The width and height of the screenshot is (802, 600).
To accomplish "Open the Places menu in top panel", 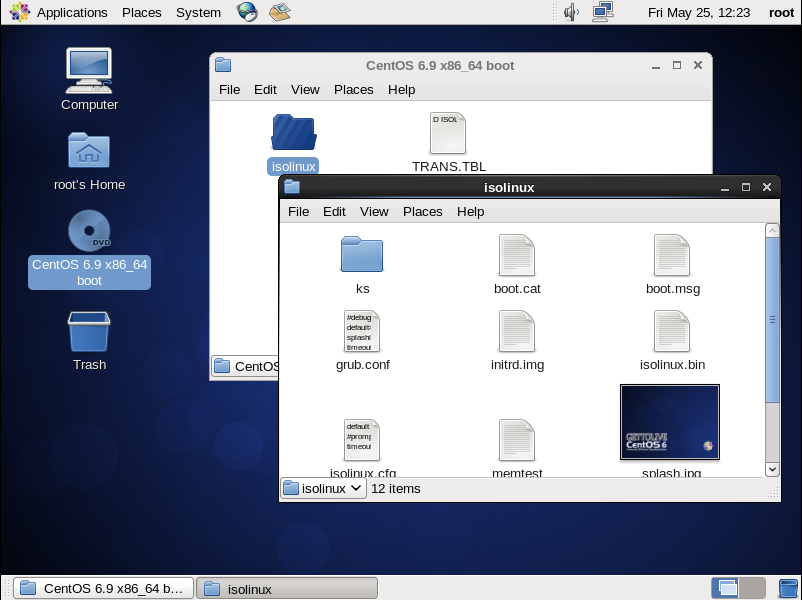I will tap(142, 12).
